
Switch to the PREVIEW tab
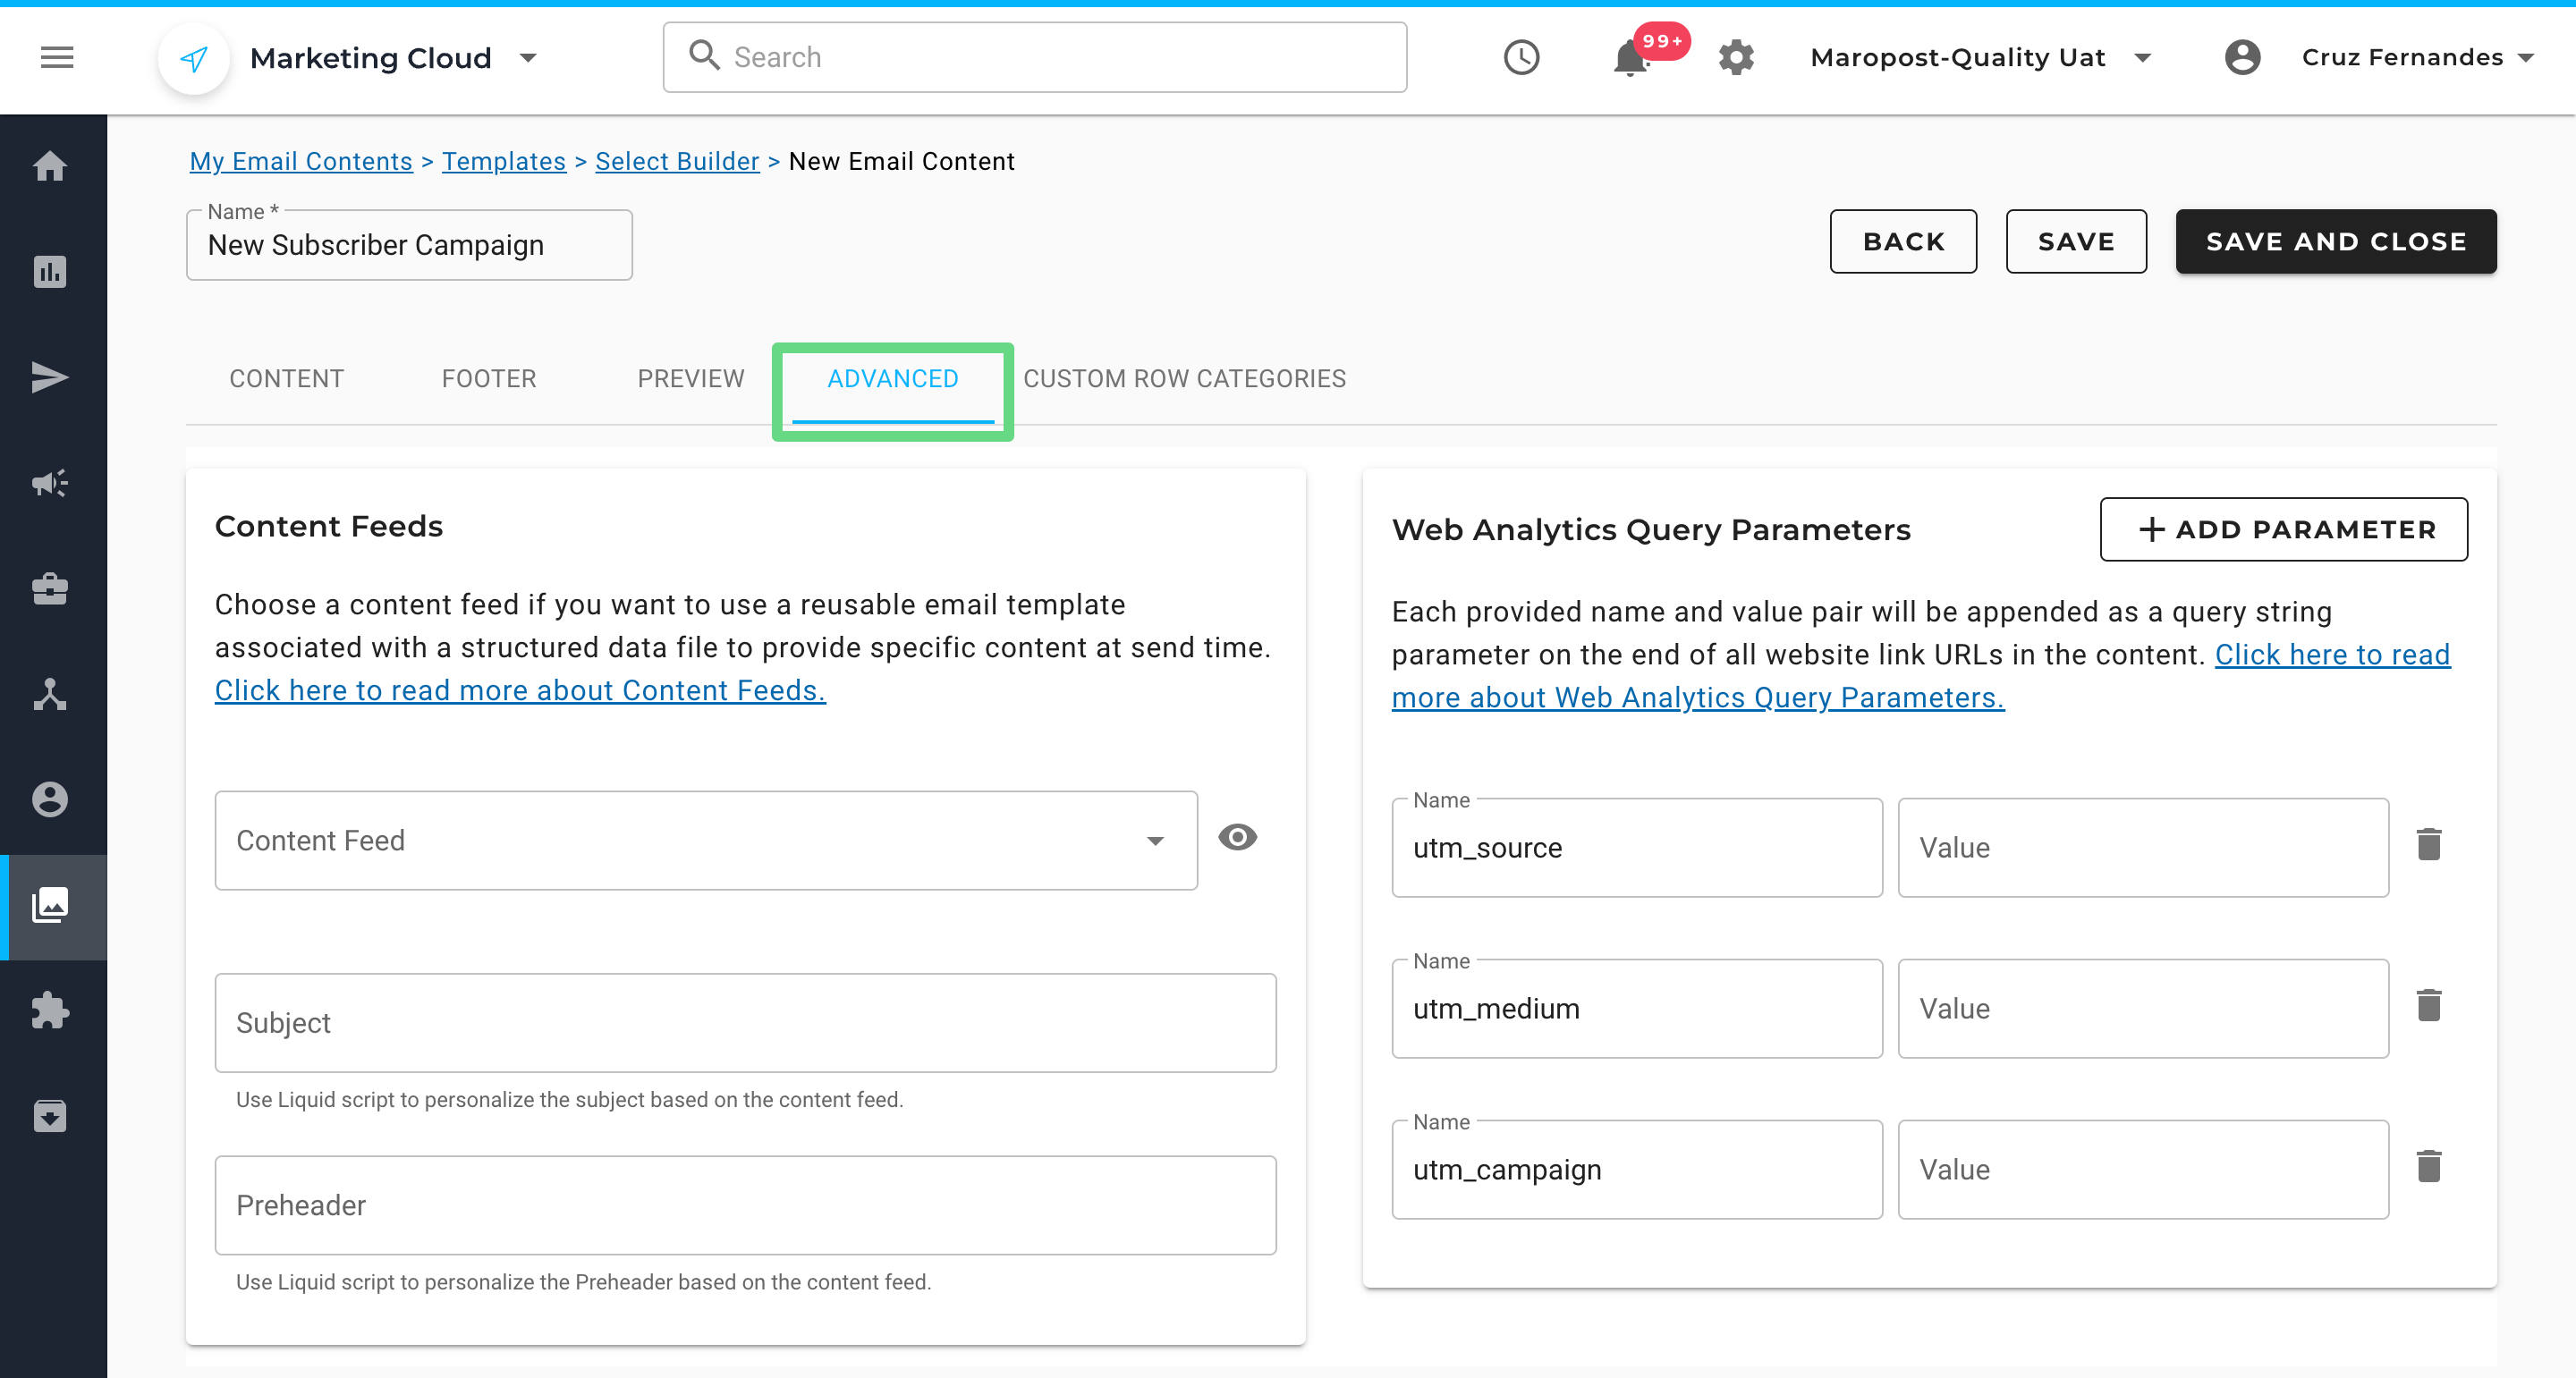(691, 379)
